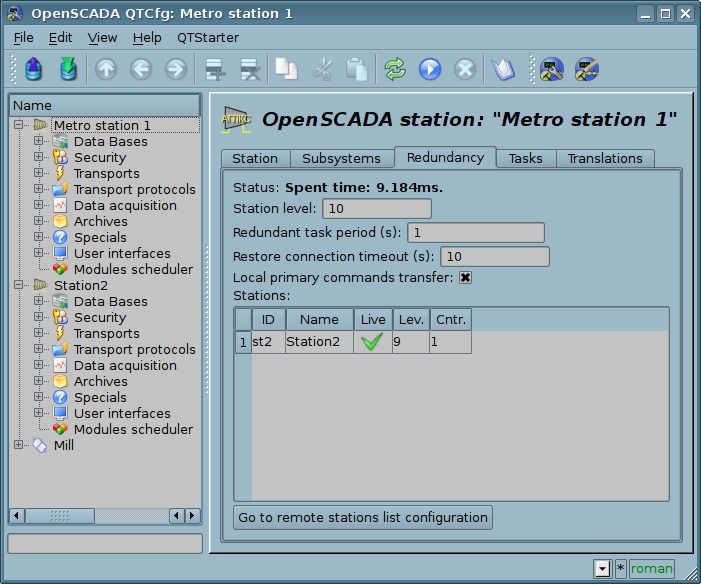Viewport: 701px width, 584px height.
Task: Click the green Live checkmark for Station2
Action: coord(372,342)
